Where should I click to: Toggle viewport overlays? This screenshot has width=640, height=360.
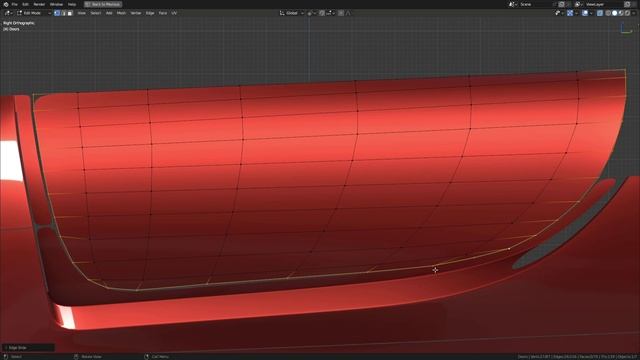pyautogui.click(x=584, y=13)
